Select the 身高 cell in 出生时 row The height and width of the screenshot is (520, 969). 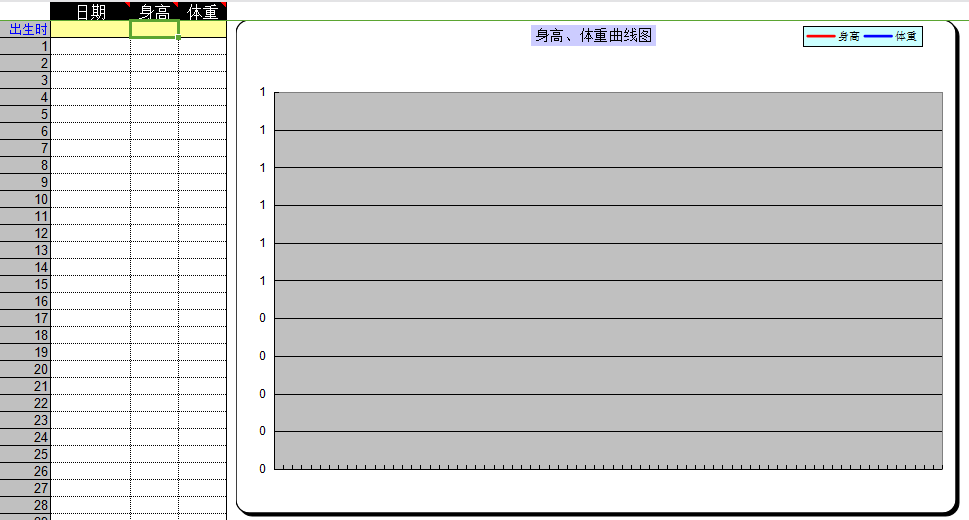click(154, 29)
